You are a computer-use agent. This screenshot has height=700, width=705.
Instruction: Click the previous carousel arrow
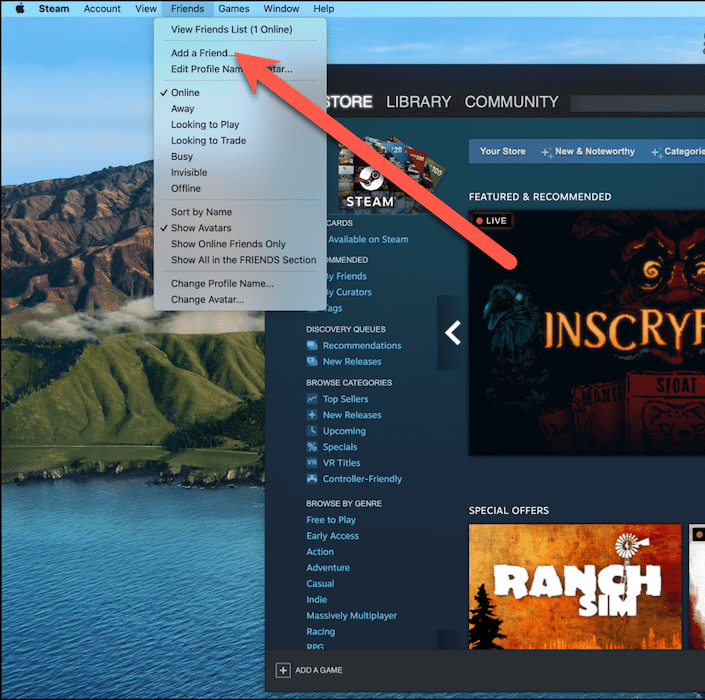coord(452,333)
